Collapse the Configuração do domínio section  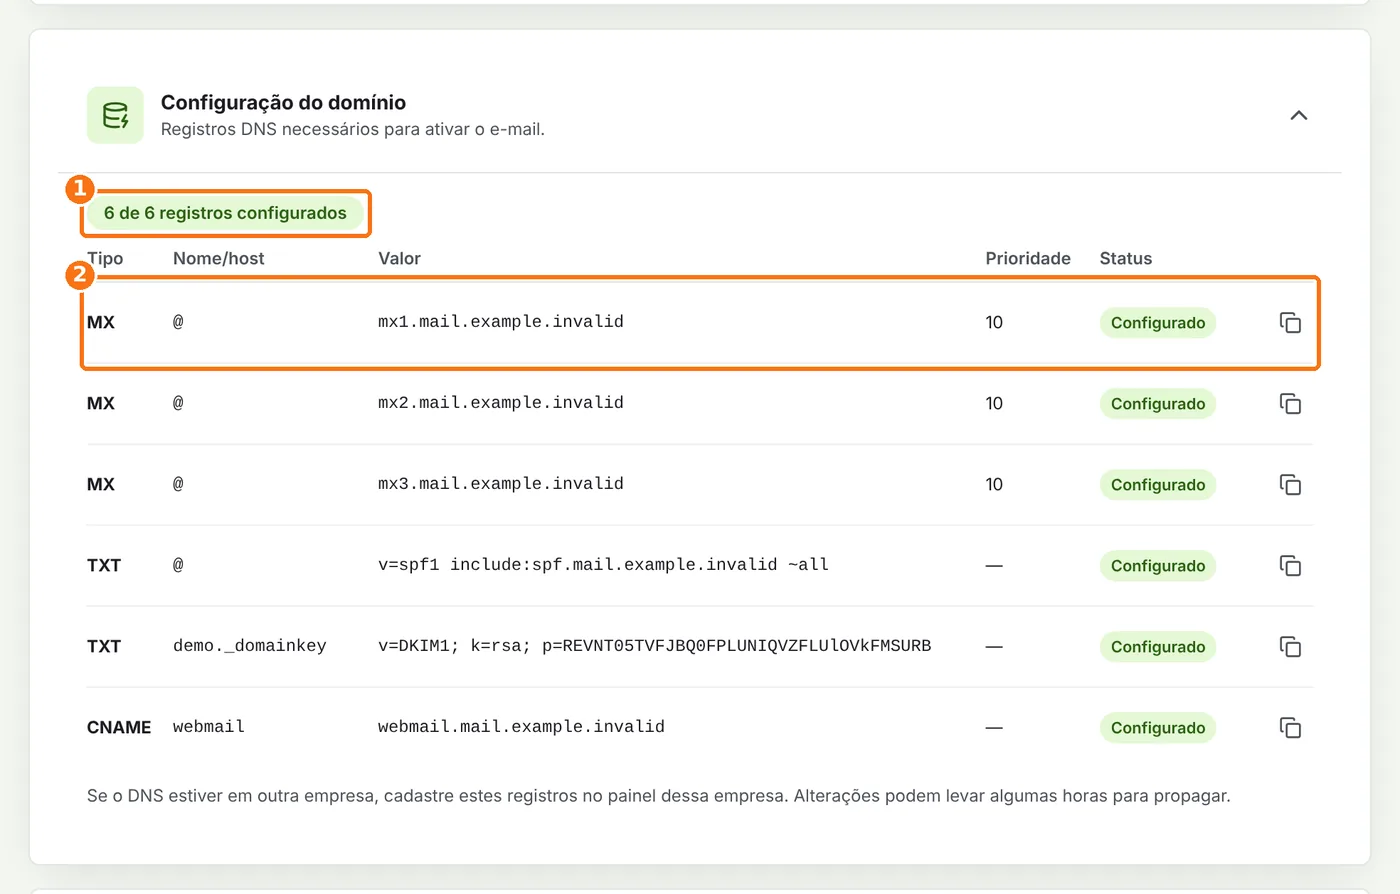[1298, 115]
